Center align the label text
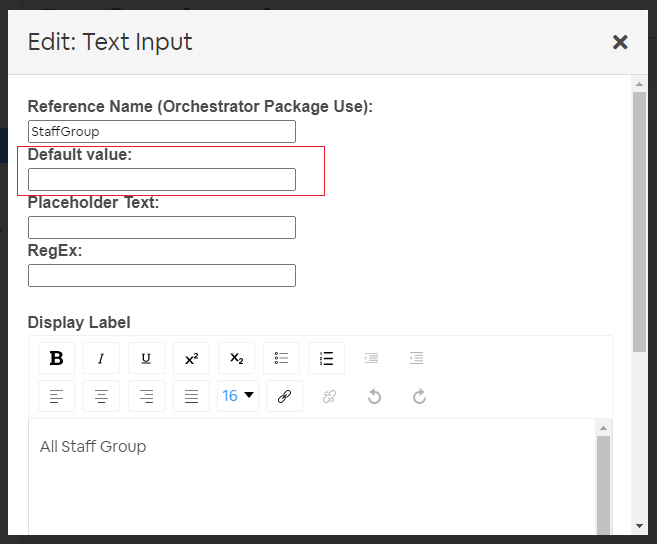This screenshot has height=544, width=657. pyautogui.click(x=101, y=396)
